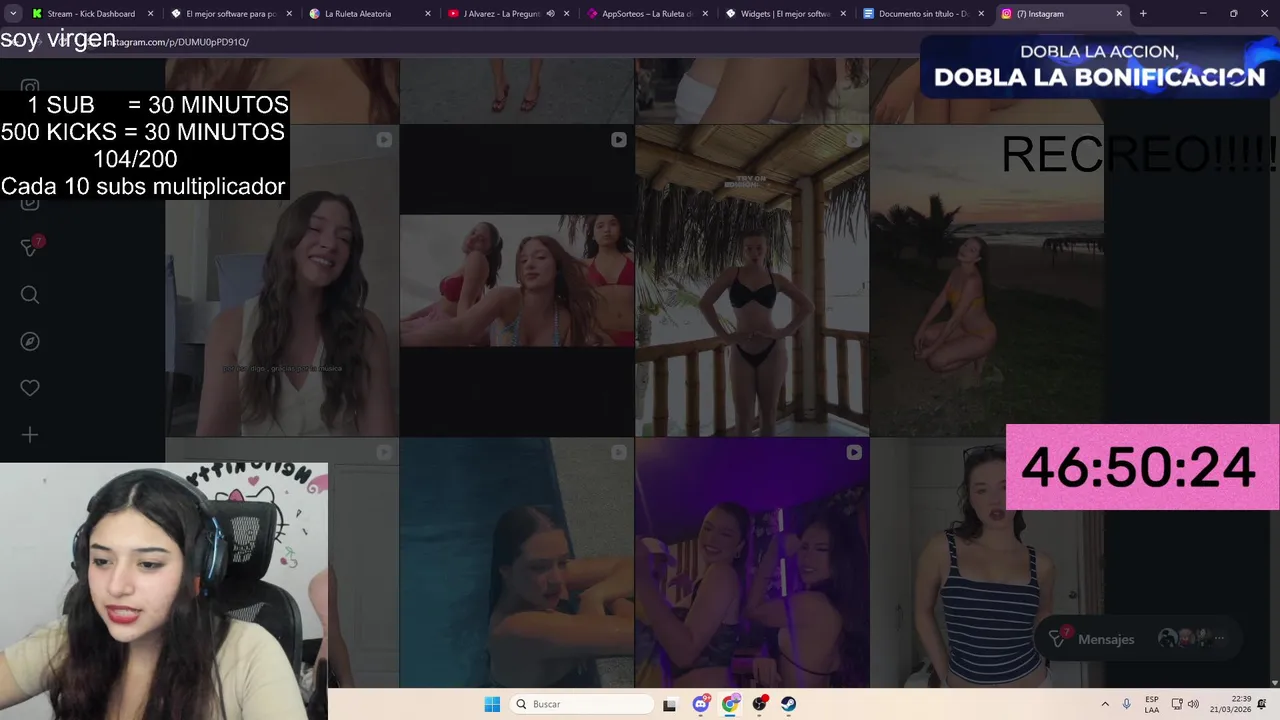Switch to Stream - Kick Dashboard tab
Viewport: 1280px width, 720px height.
click(x=90, y=14)
